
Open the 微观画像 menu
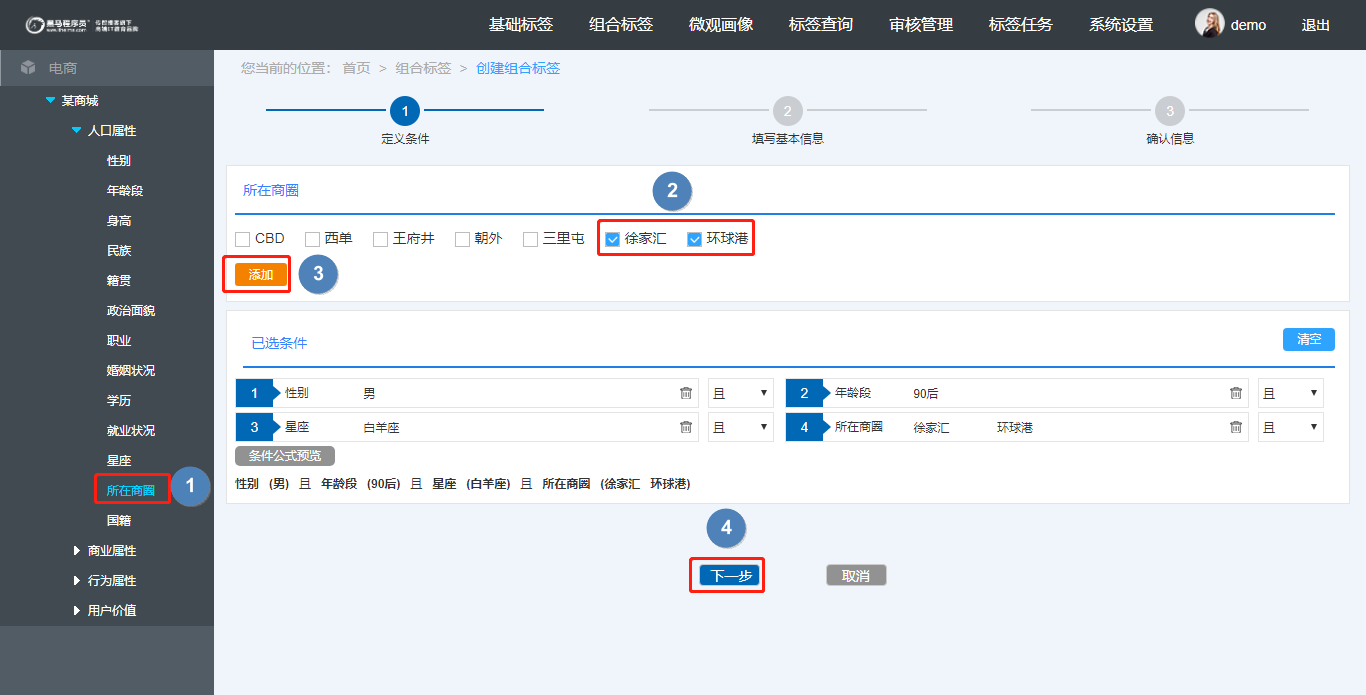(721, 25)
